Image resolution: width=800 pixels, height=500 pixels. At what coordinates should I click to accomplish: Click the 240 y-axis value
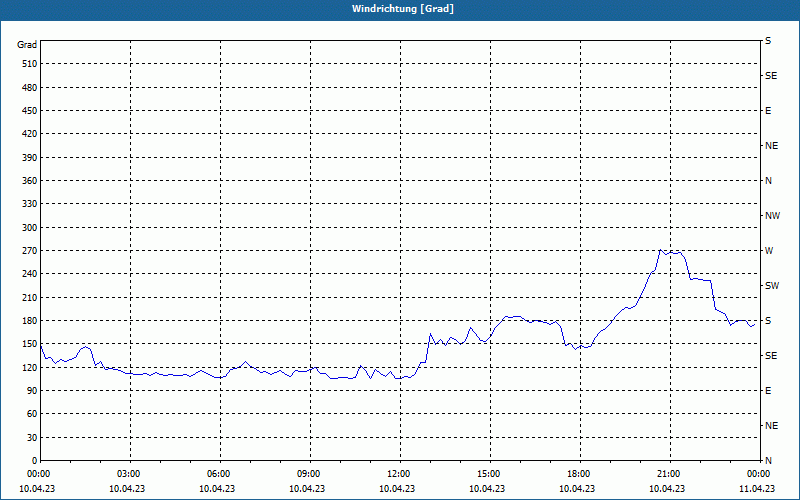click(30, 274)
